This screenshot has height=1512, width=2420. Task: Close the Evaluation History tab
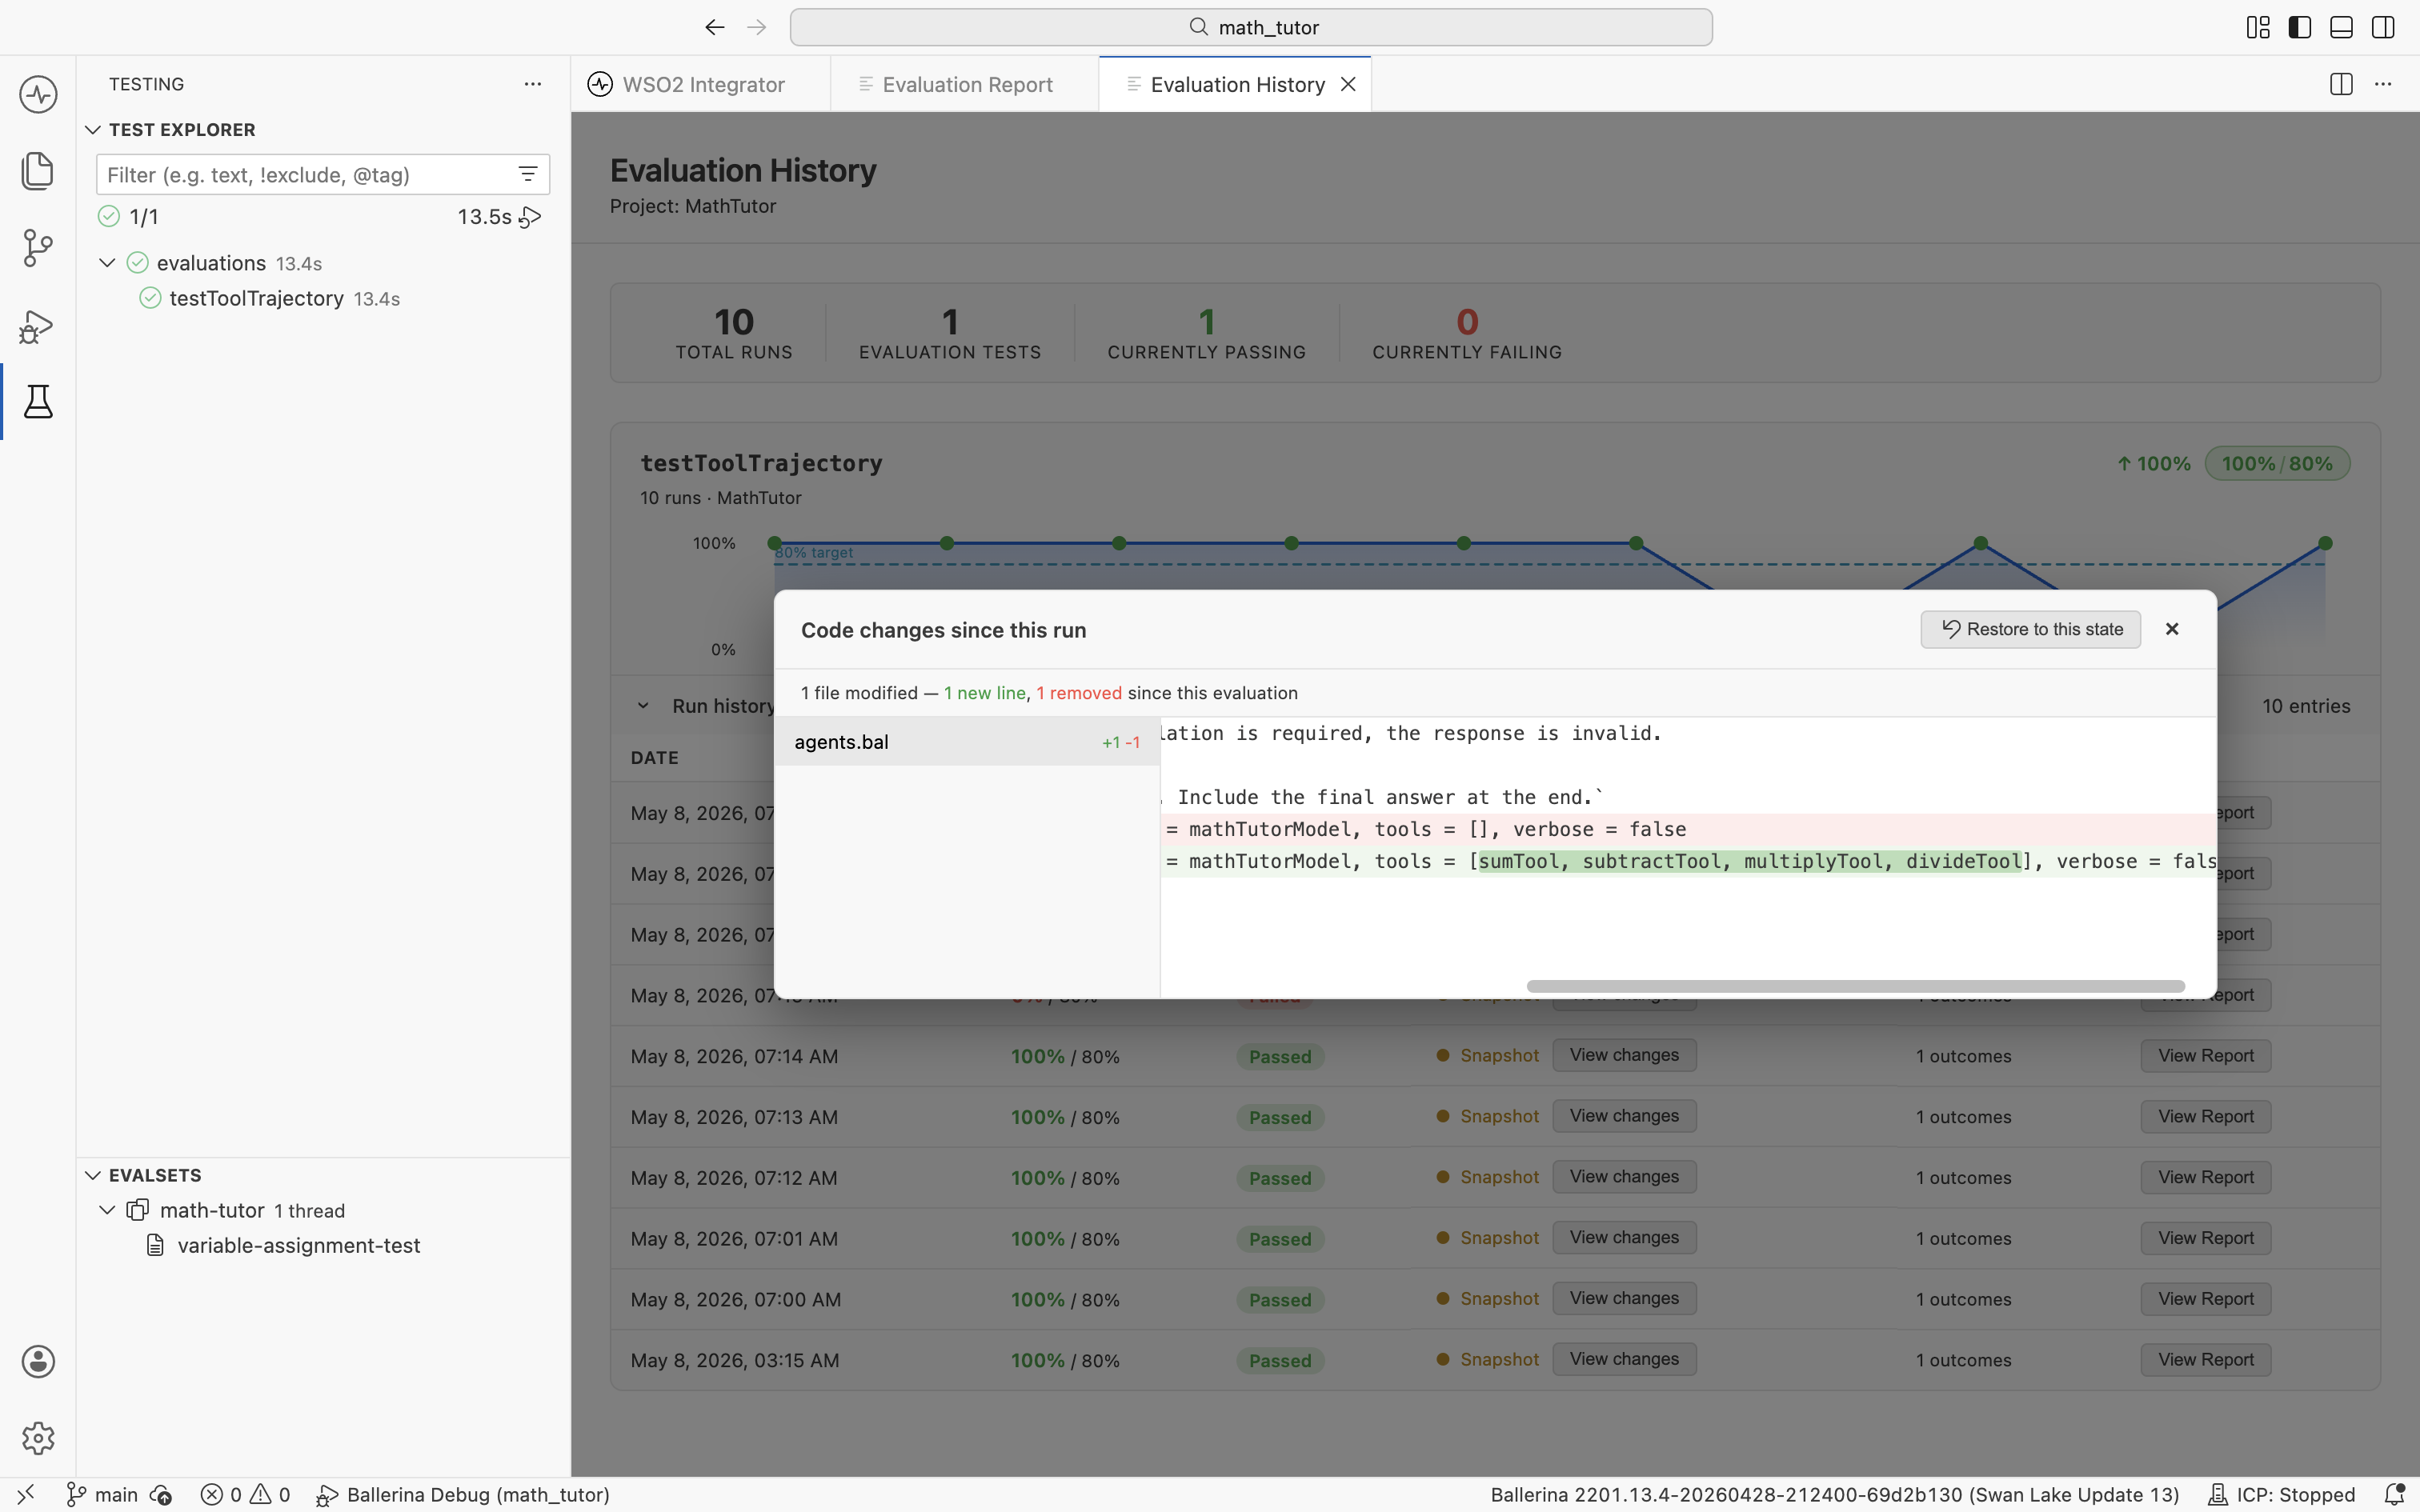(1348, 84)
